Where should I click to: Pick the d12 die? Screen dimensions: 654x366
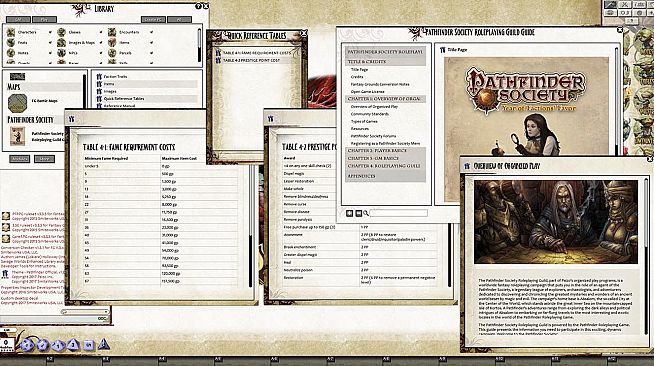point(42,345)
